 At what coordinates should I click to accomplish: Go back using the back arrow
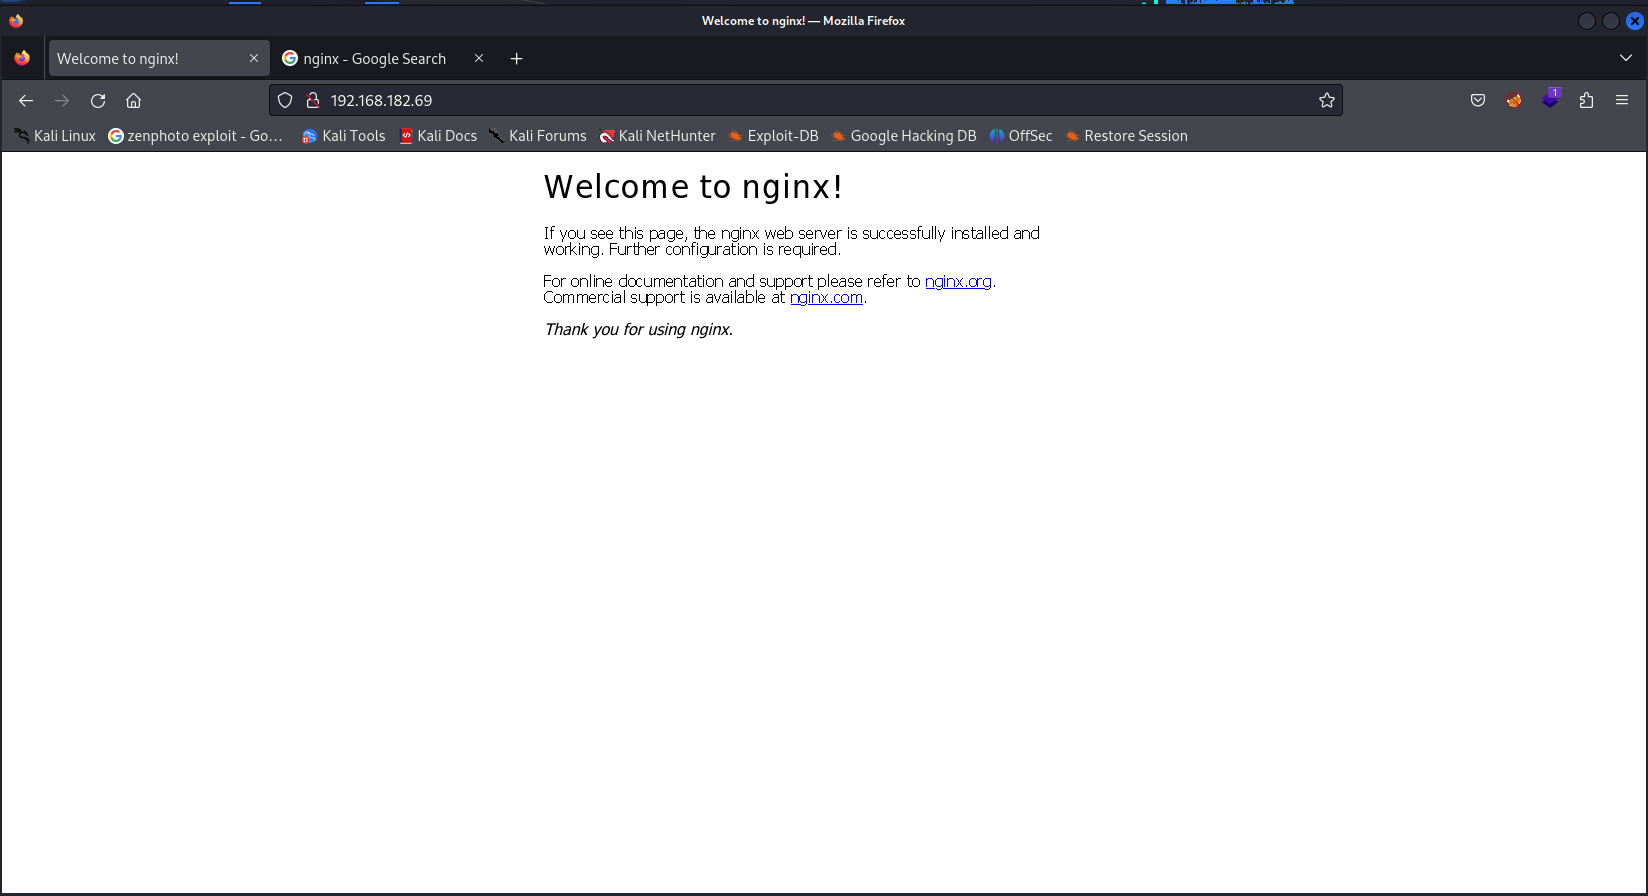click(26, 100)
